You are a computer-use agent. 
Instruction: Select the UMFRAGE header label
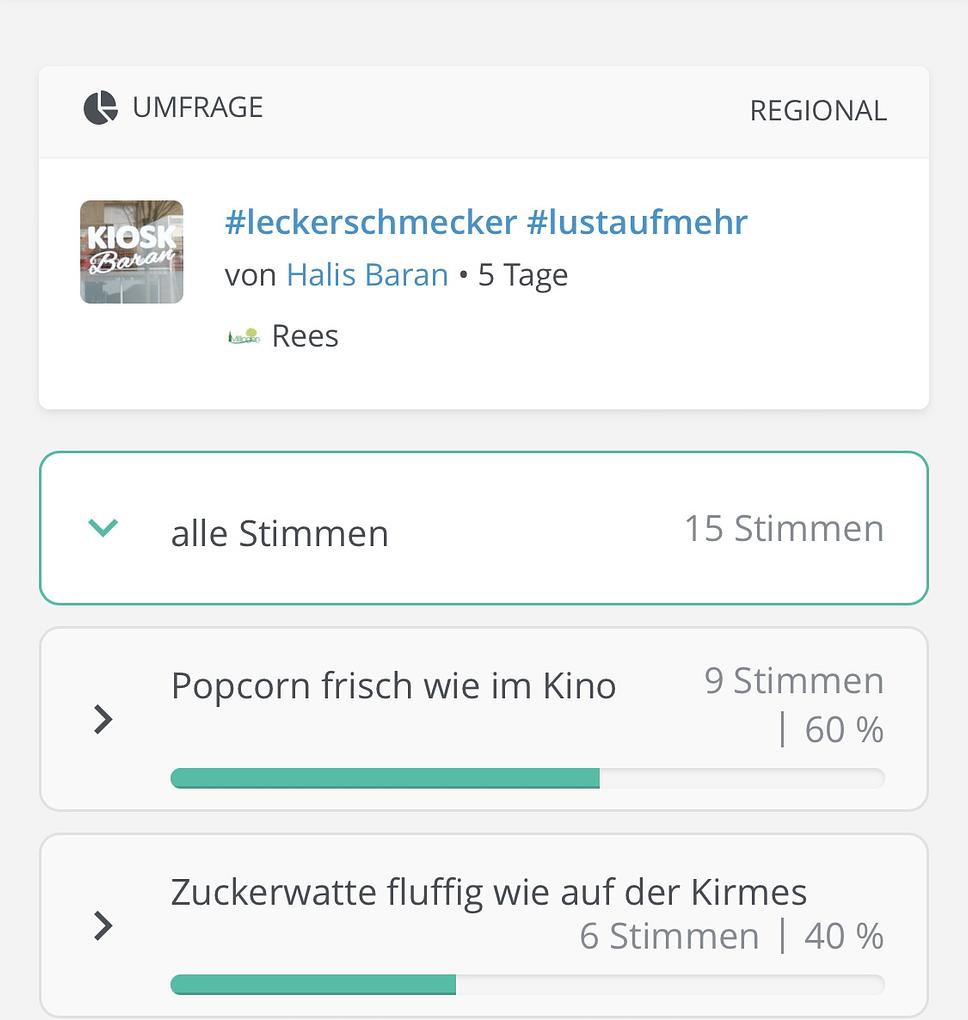coord(198,108)
